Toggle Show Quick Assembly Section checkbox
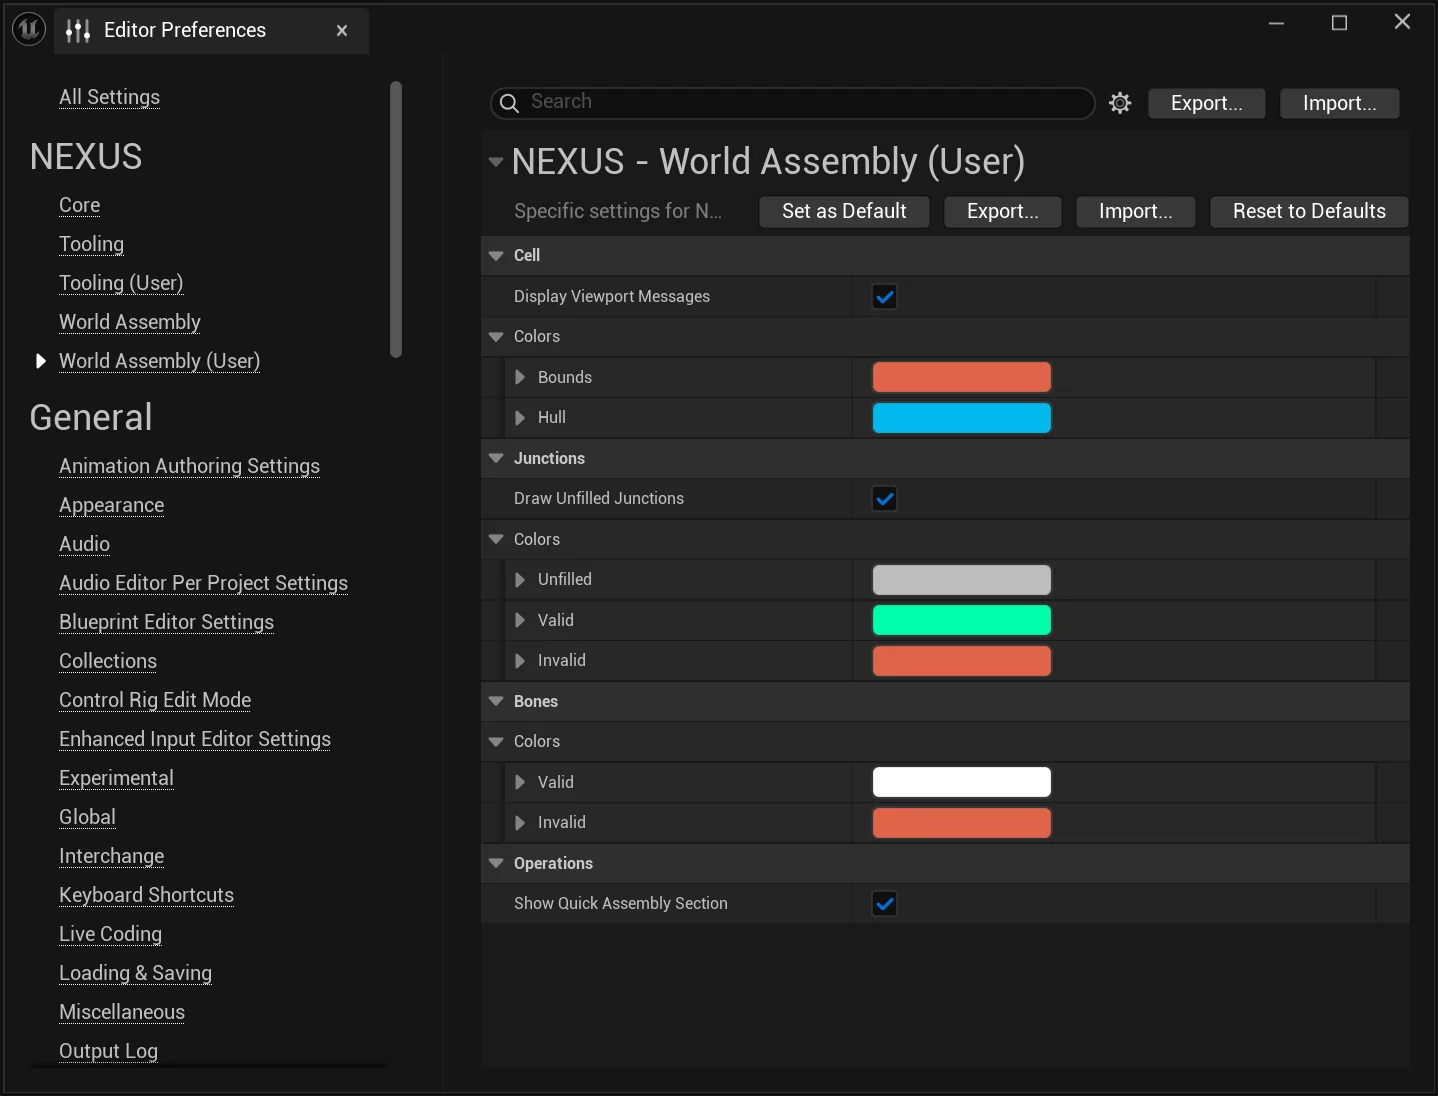1438x1096 pixels. pos(885,904)
